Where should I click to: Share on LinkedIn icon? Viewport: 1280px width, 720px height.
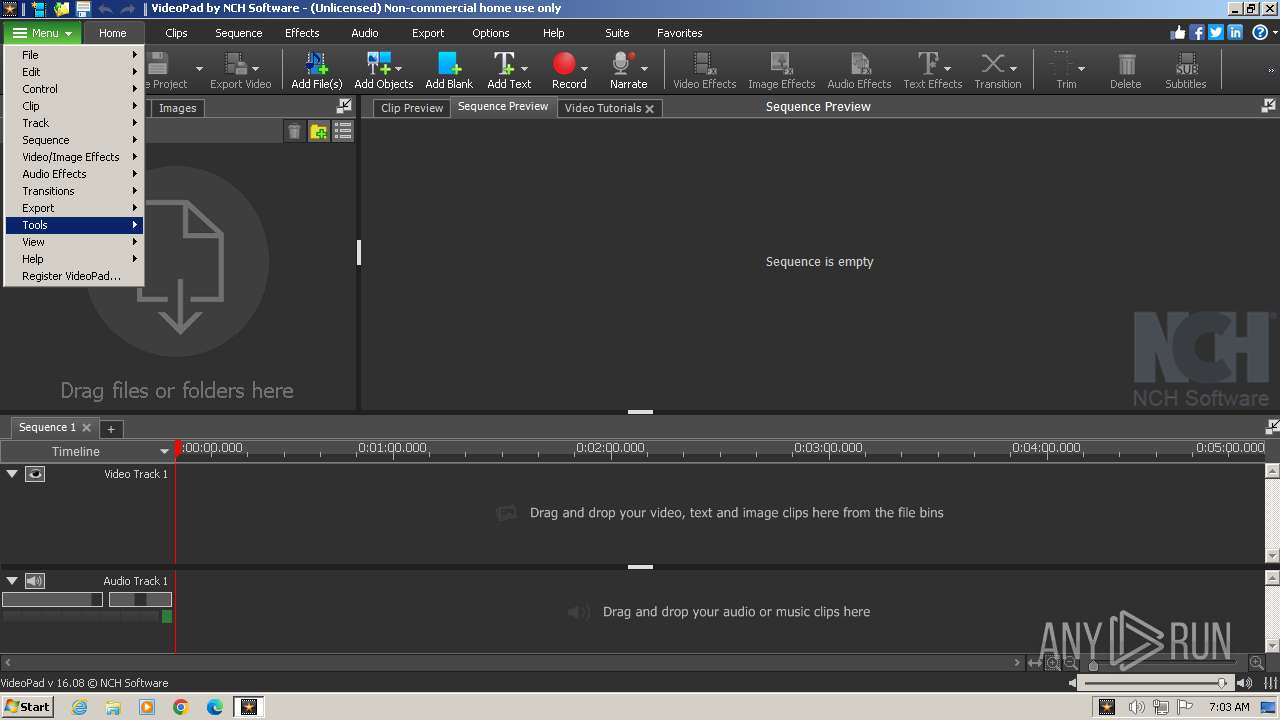point(1235,32)
